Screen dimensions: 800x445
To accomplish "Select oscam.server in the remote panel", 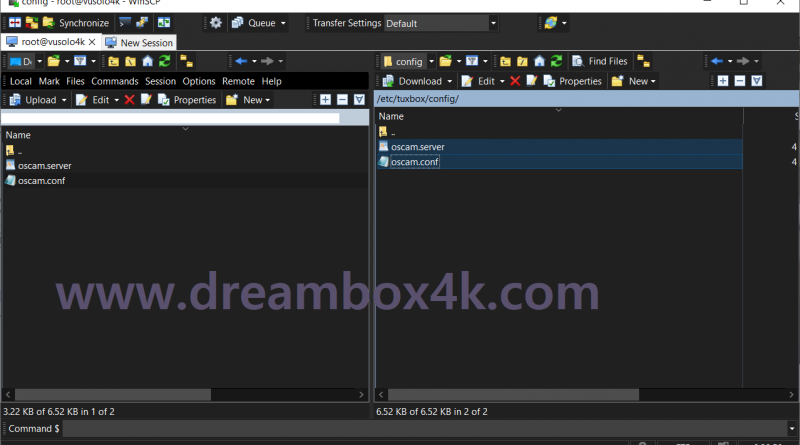I will point(417,147).
